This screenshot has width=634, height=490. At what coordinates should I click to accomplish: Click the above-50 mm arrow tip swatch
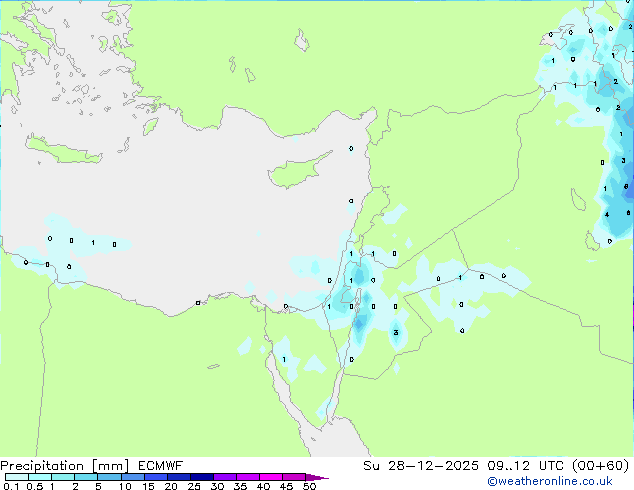317,477
